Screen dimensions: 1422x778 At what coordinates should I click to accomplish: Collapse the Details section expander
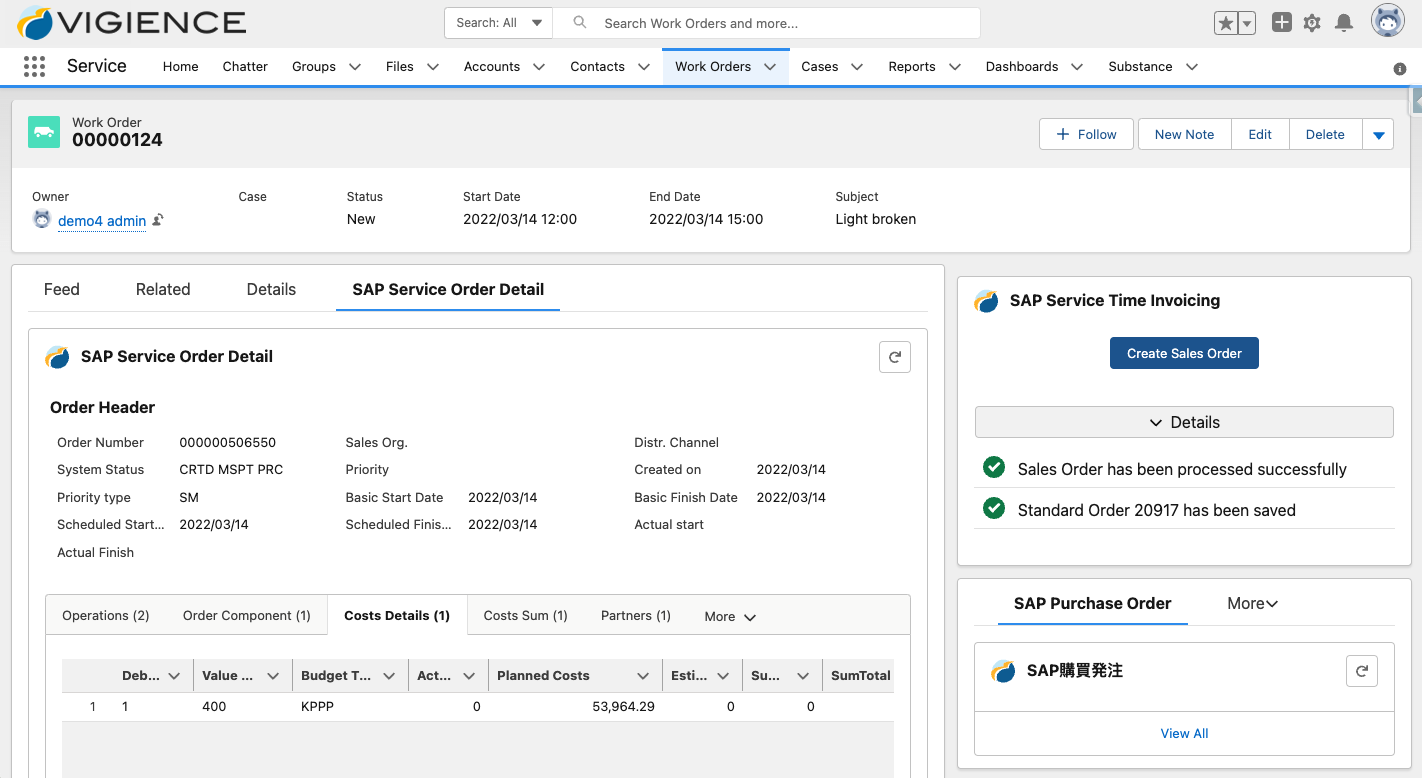1184,422
